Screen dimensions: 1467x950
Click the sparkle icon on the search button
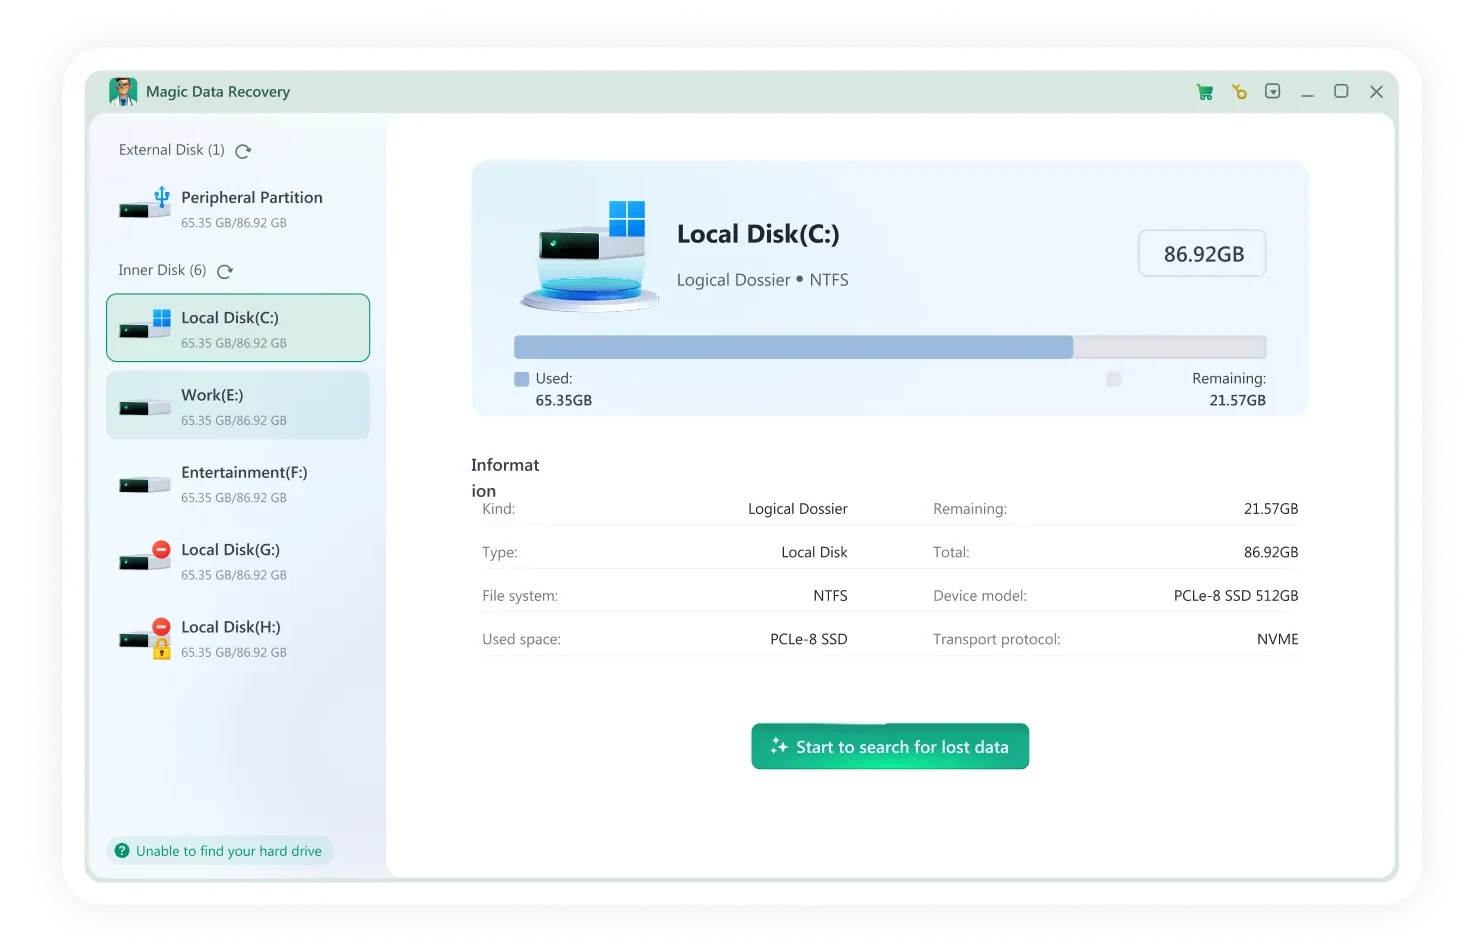point(779,746)
